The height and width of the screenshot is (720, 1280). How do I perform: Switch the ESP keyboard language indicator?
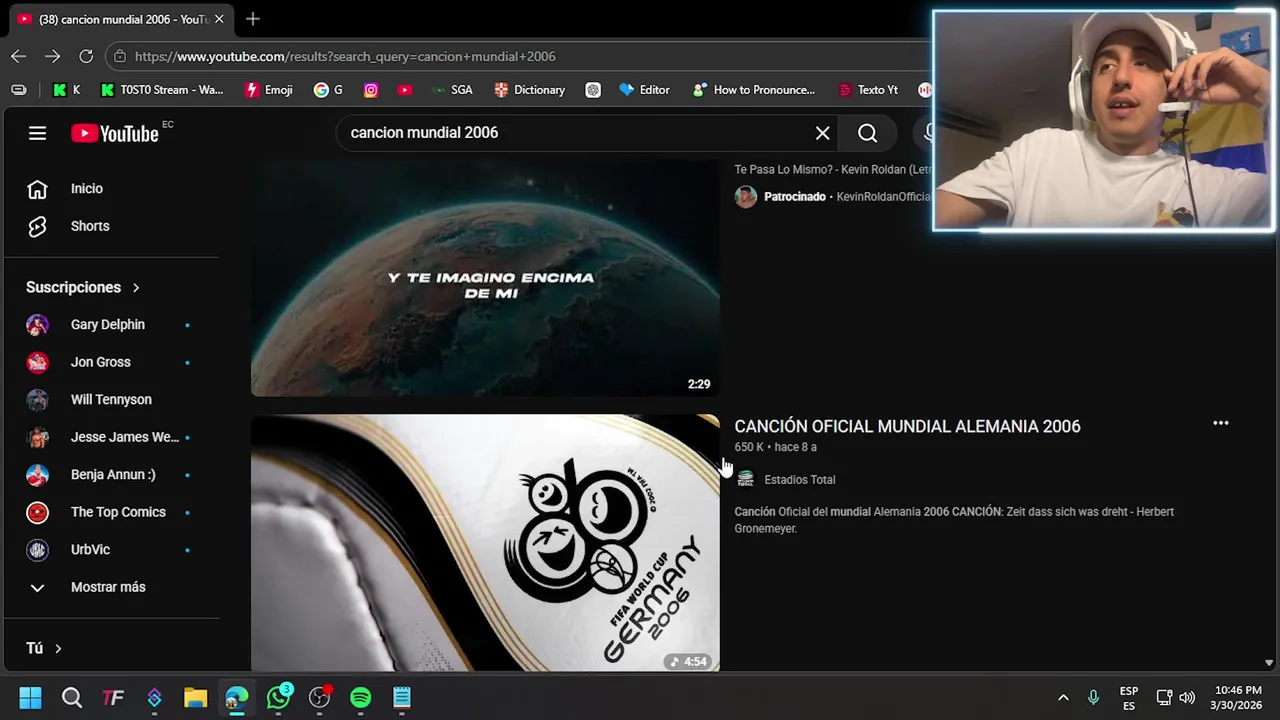point(1129,697)
